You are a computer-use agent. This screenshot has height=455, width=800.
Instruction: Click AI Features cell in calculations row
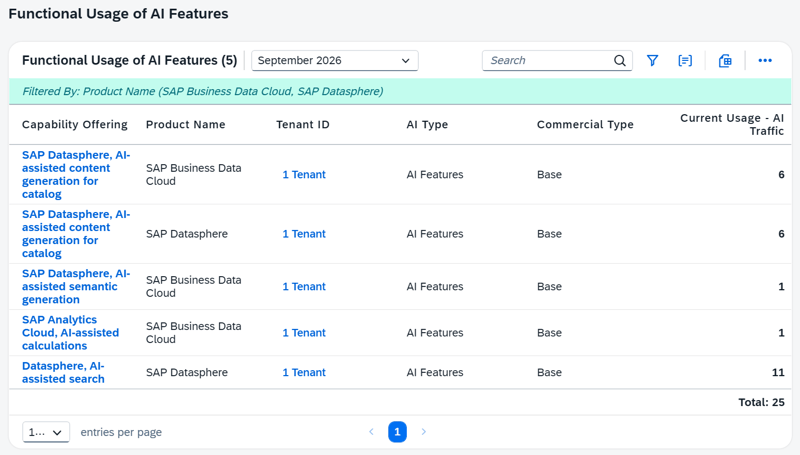(435, 333)
